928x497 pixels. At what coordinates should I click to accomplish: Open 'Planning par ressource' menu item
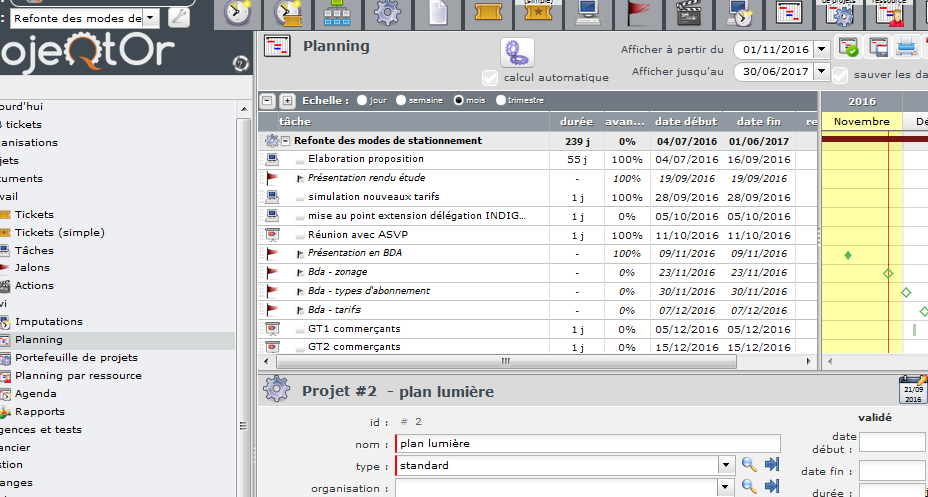(x=78, y=375)
